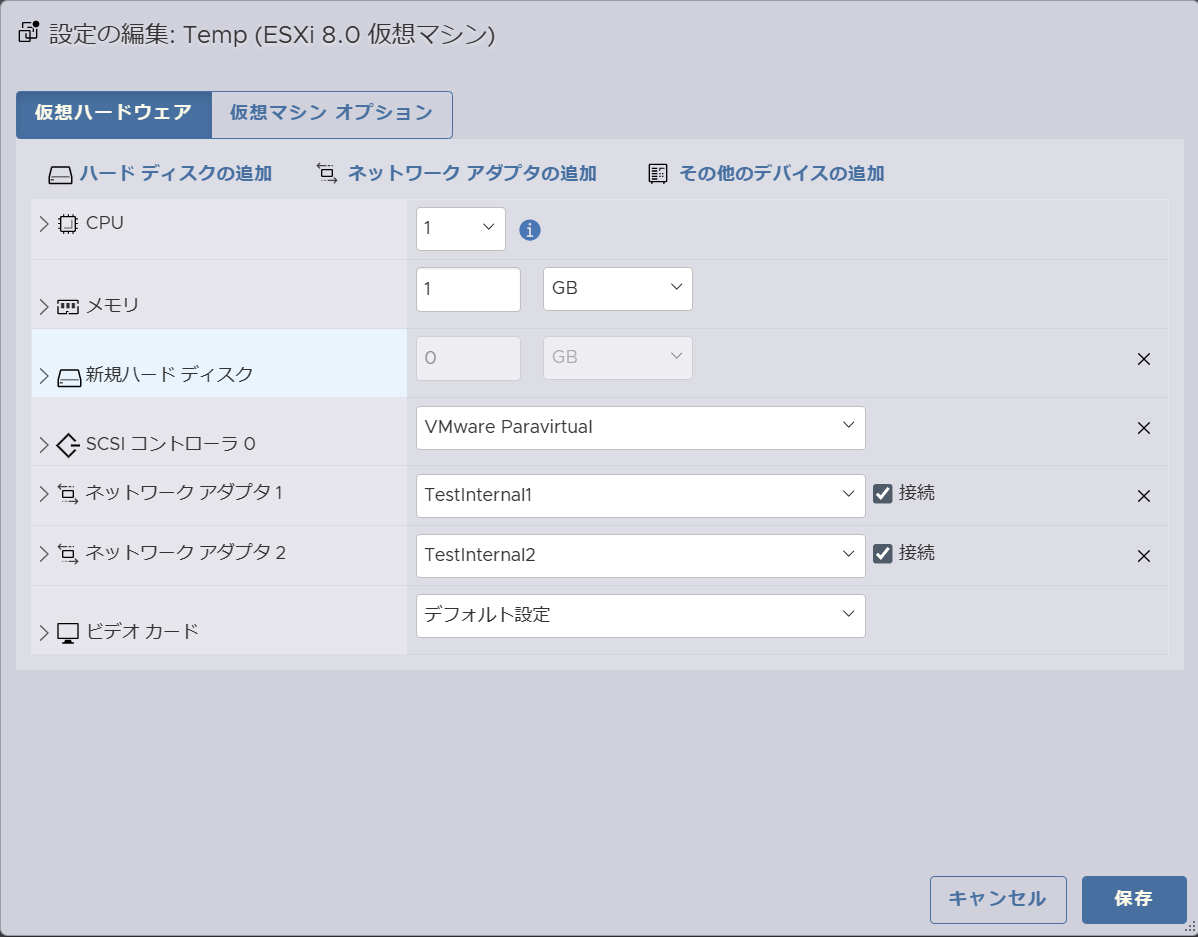Click the new hard disk row icon
Image resolution: width=1198 pixels, height=937 pixels.
pos(69,378)
